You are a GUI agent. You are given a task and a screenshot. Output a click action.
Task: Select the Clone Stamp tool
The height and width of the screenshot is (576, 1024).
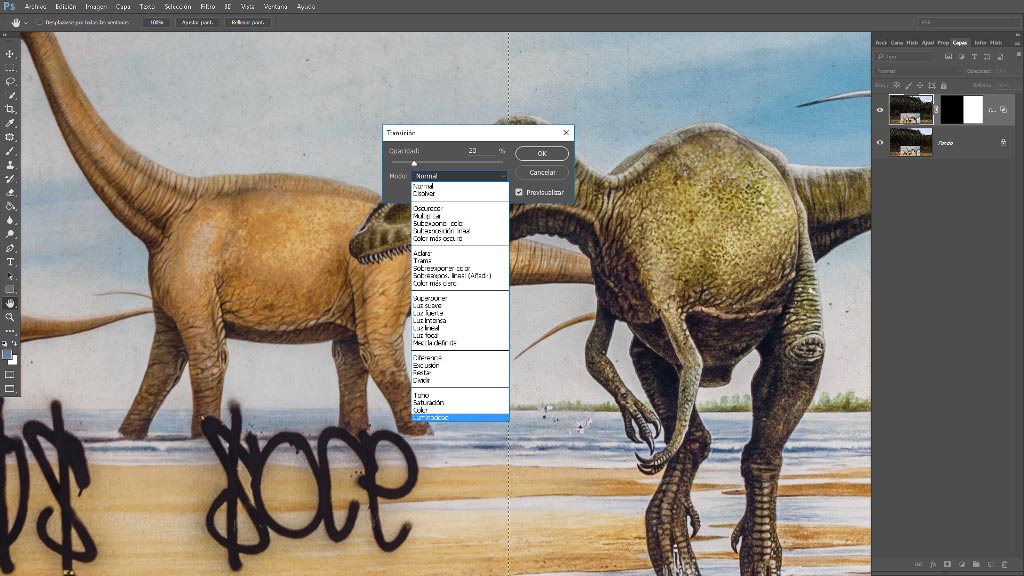pyautogui.click(x=10, y=165)
